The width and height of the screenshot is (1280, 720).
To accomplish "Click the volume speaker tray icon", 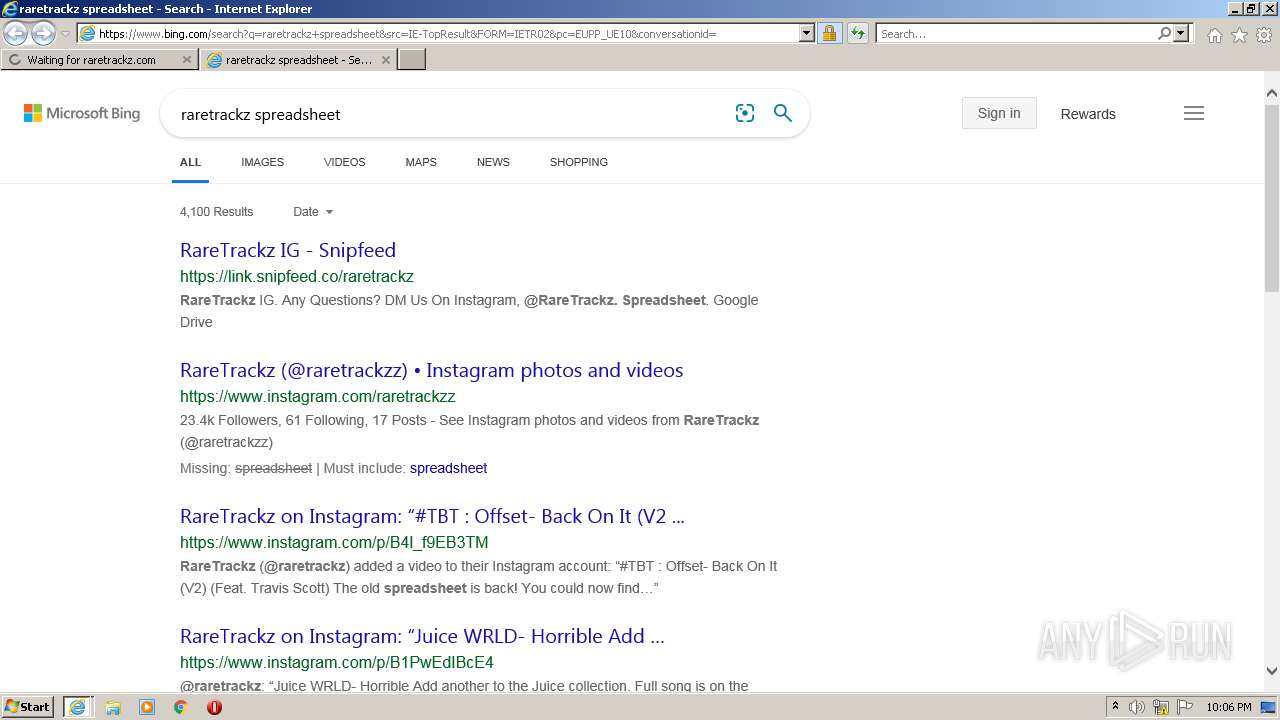I will (x=1137, y=707).
